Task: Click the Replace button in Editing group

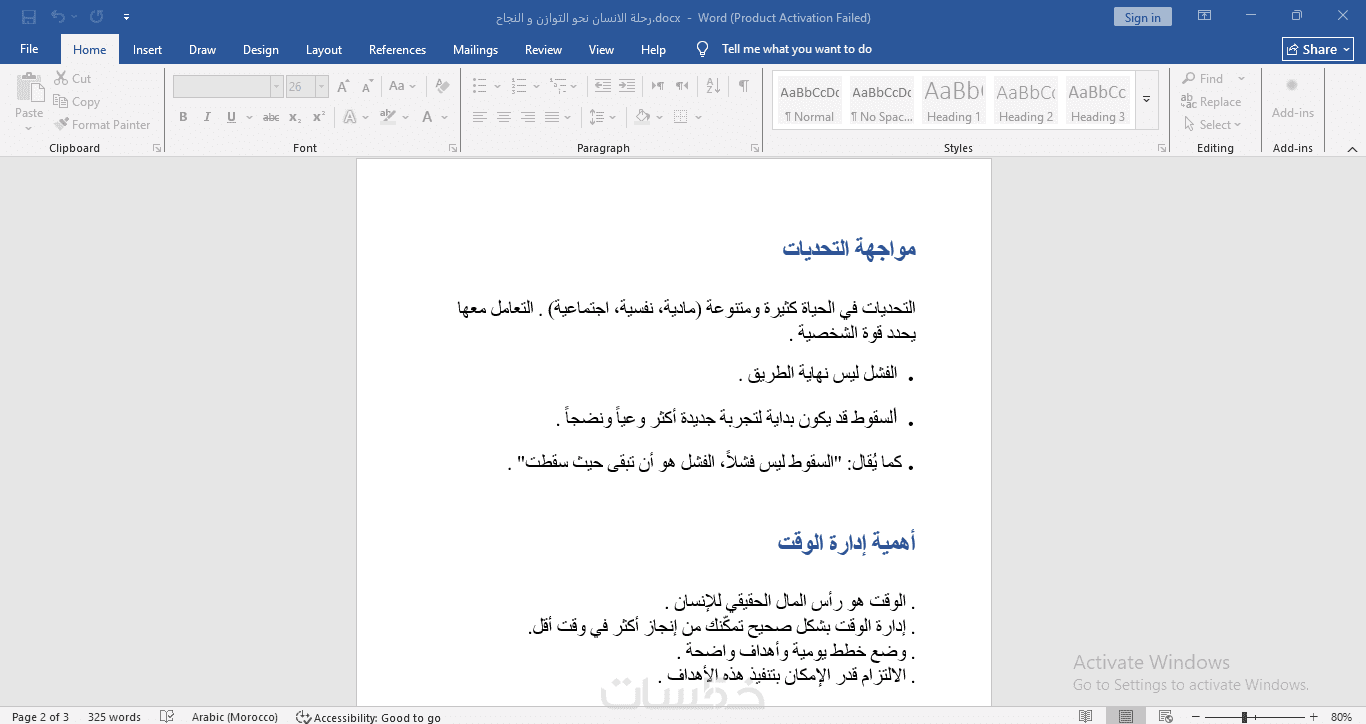Action: [x=1211, y=102]
